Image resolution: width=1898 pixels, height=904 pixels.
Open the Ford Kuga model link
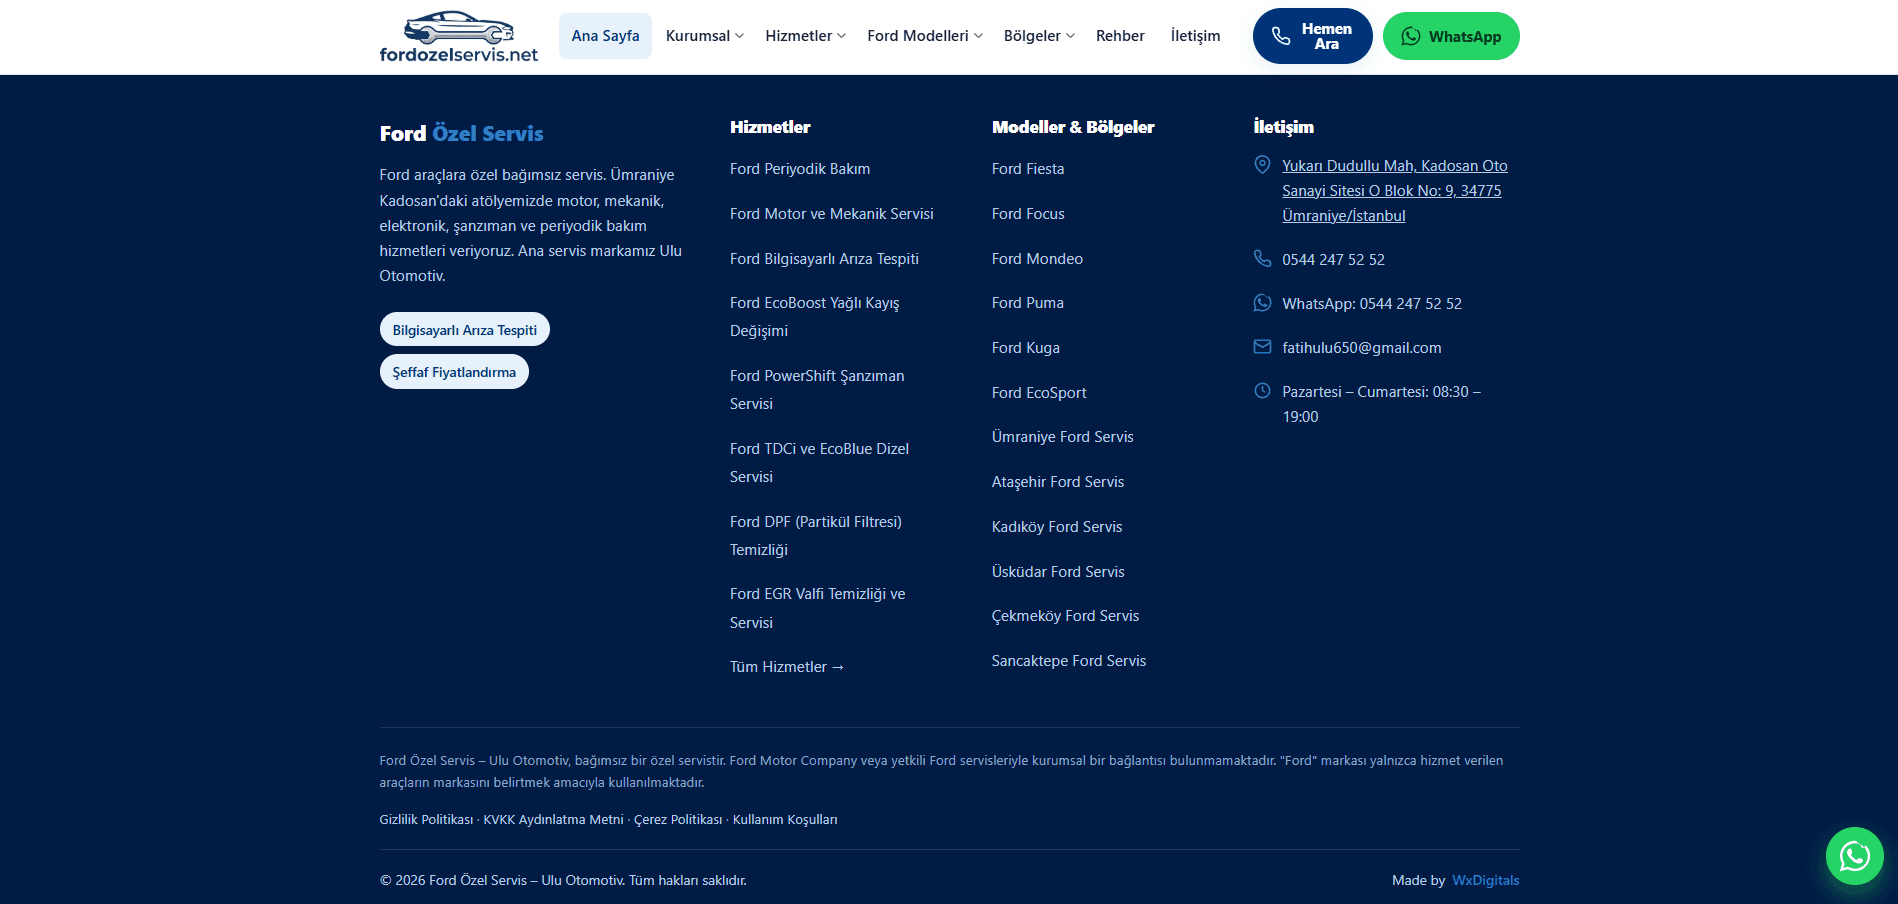(x=1026, y=348)
